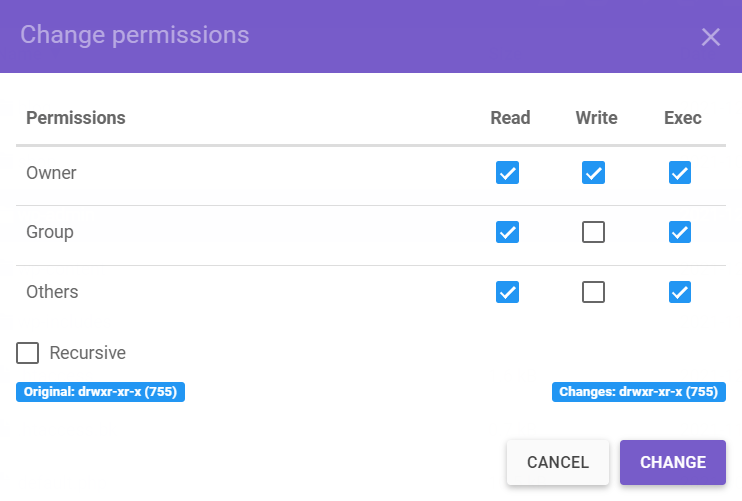The height and width of the screenshot is (501, 742).
Task: Uncheck Group Read permission
Action: tap(507, 232)
